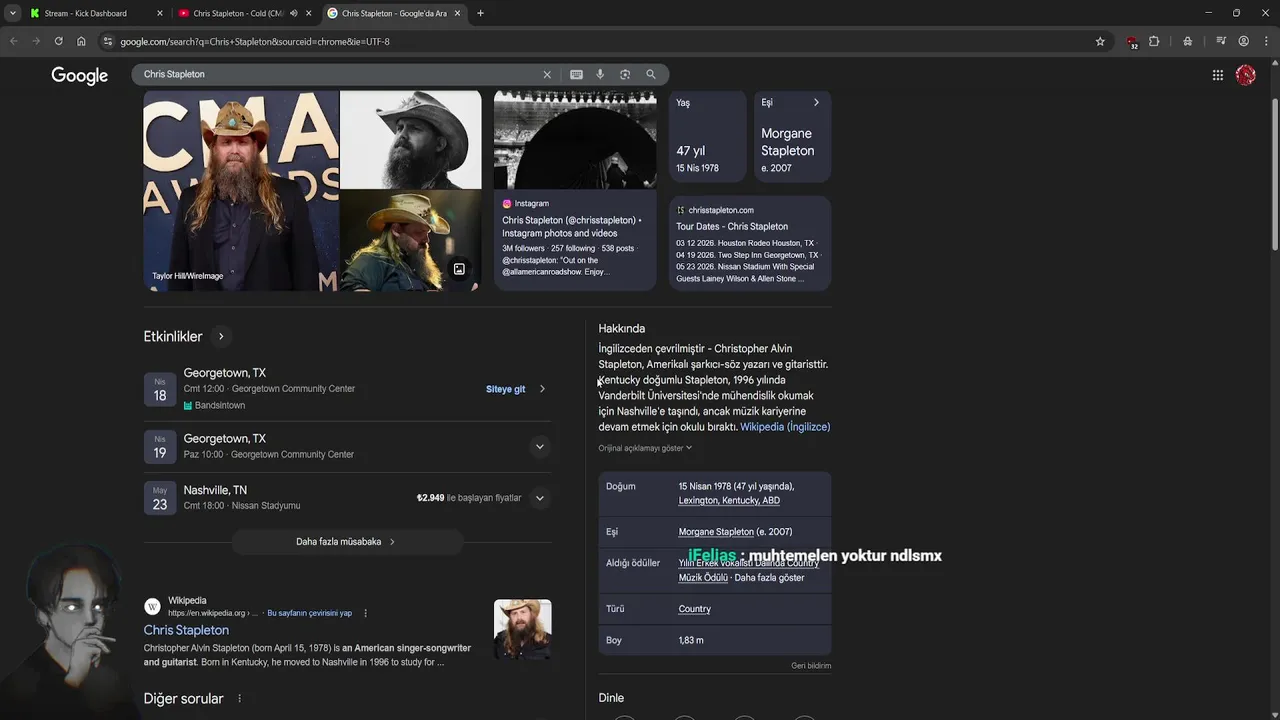The width and height of the screenshot is (1280, 720).
Task: Open the Google apps grid
Action: click(x=1218, y=75)
